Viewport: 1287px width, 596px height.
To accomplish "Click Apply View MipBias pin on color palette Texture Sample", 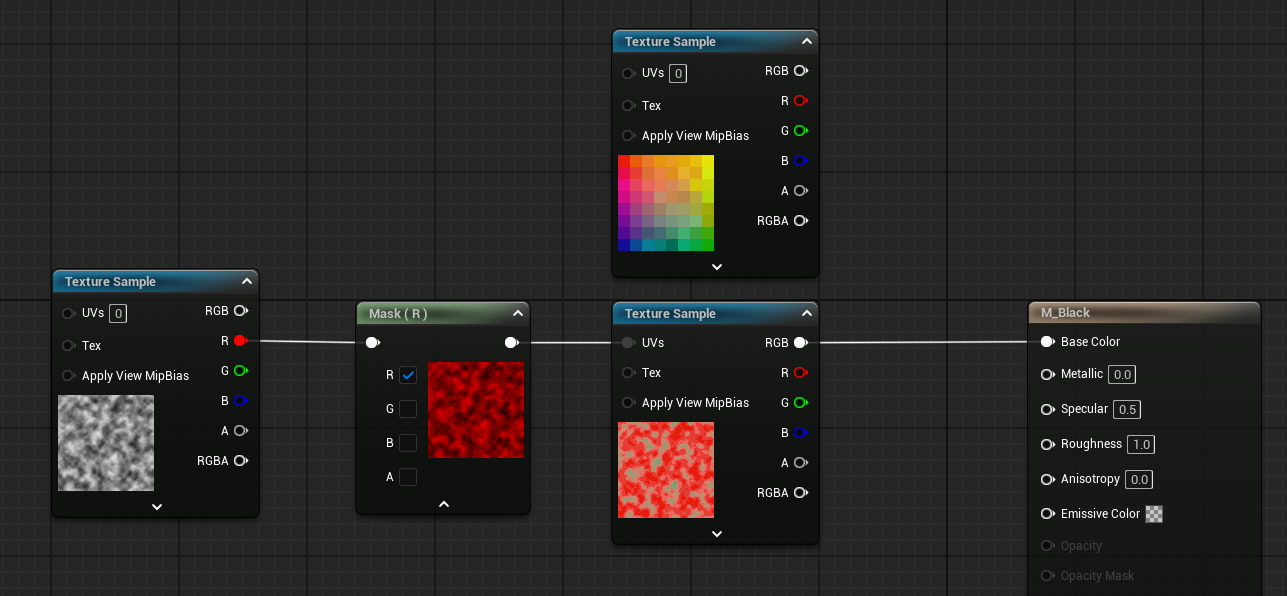I will coord(628,135).
